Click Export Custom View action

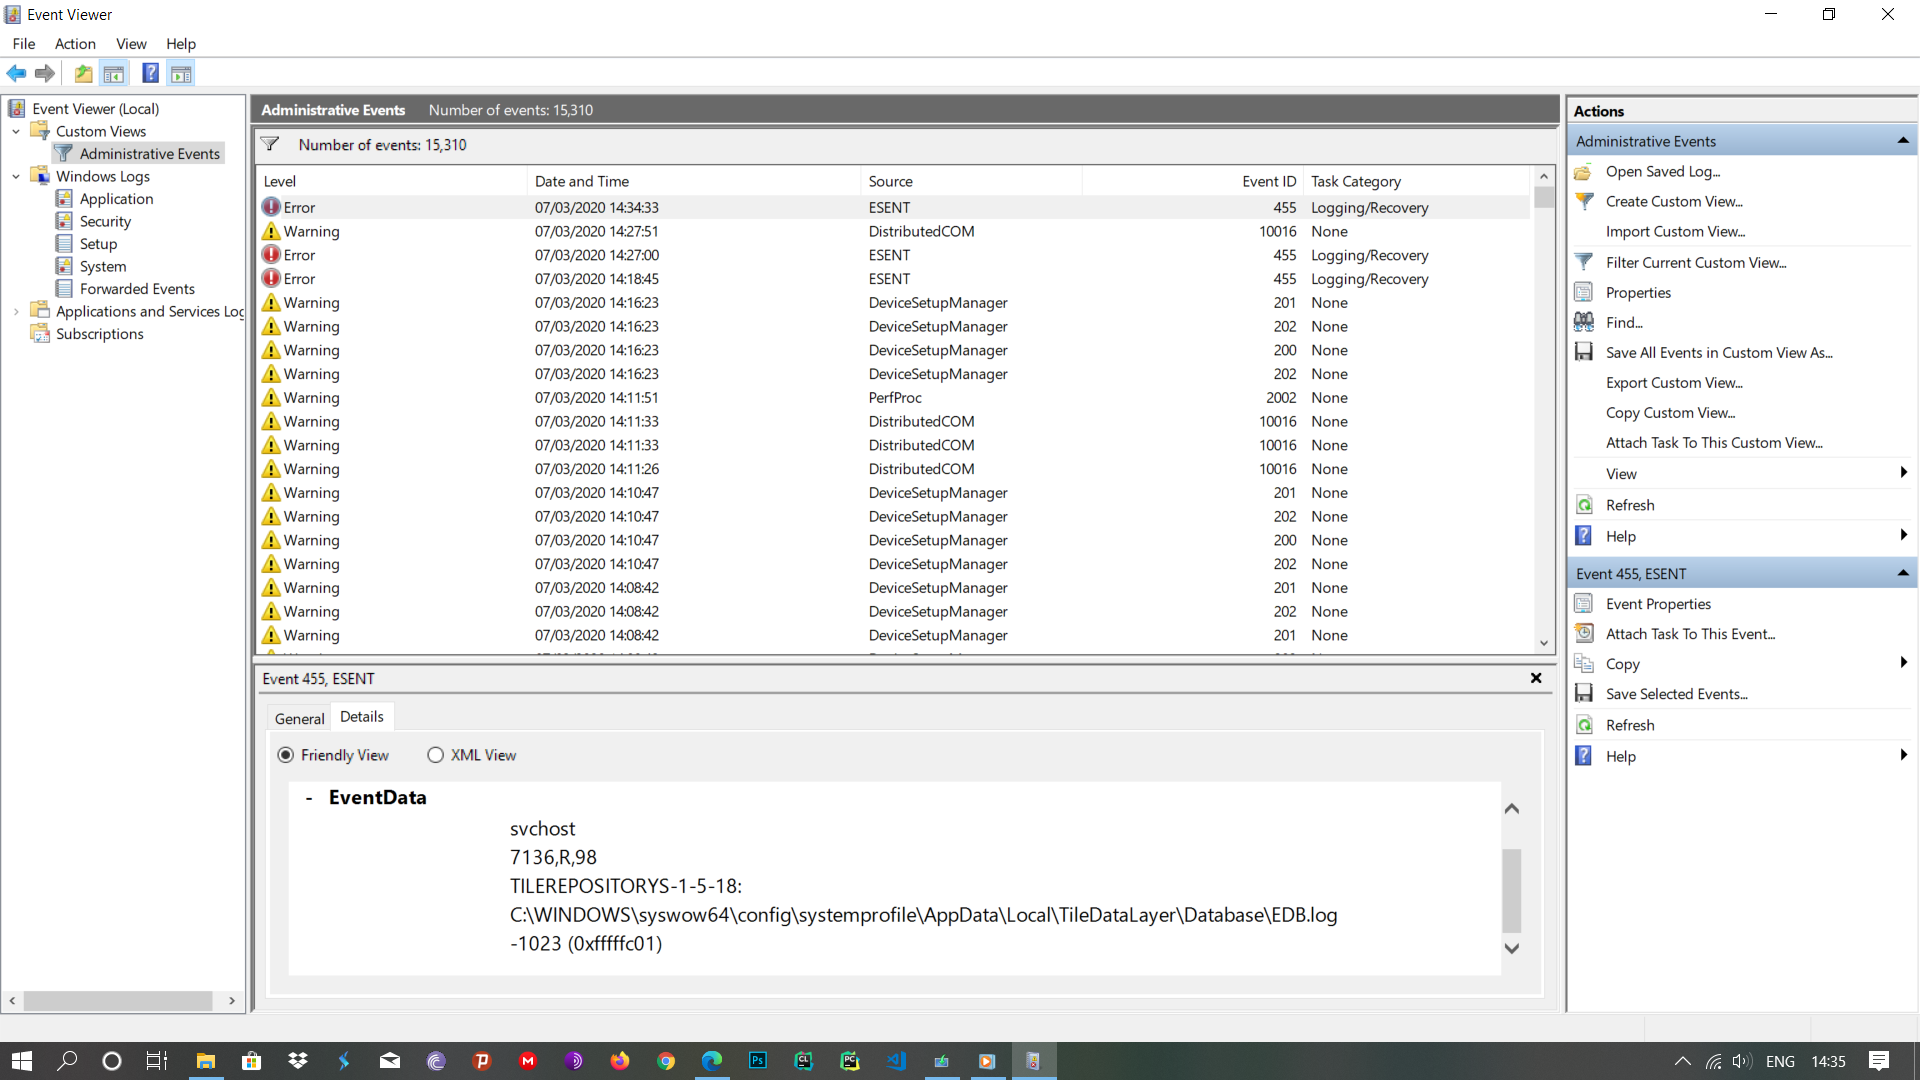coord(1674,383)
